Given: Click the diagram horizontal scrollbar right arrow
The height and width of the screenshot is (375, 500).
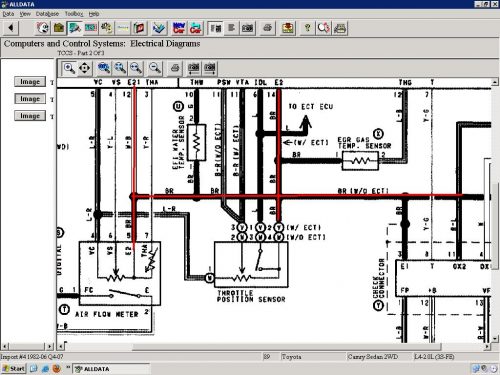Looking at the screenshot, I should (487, 347).
